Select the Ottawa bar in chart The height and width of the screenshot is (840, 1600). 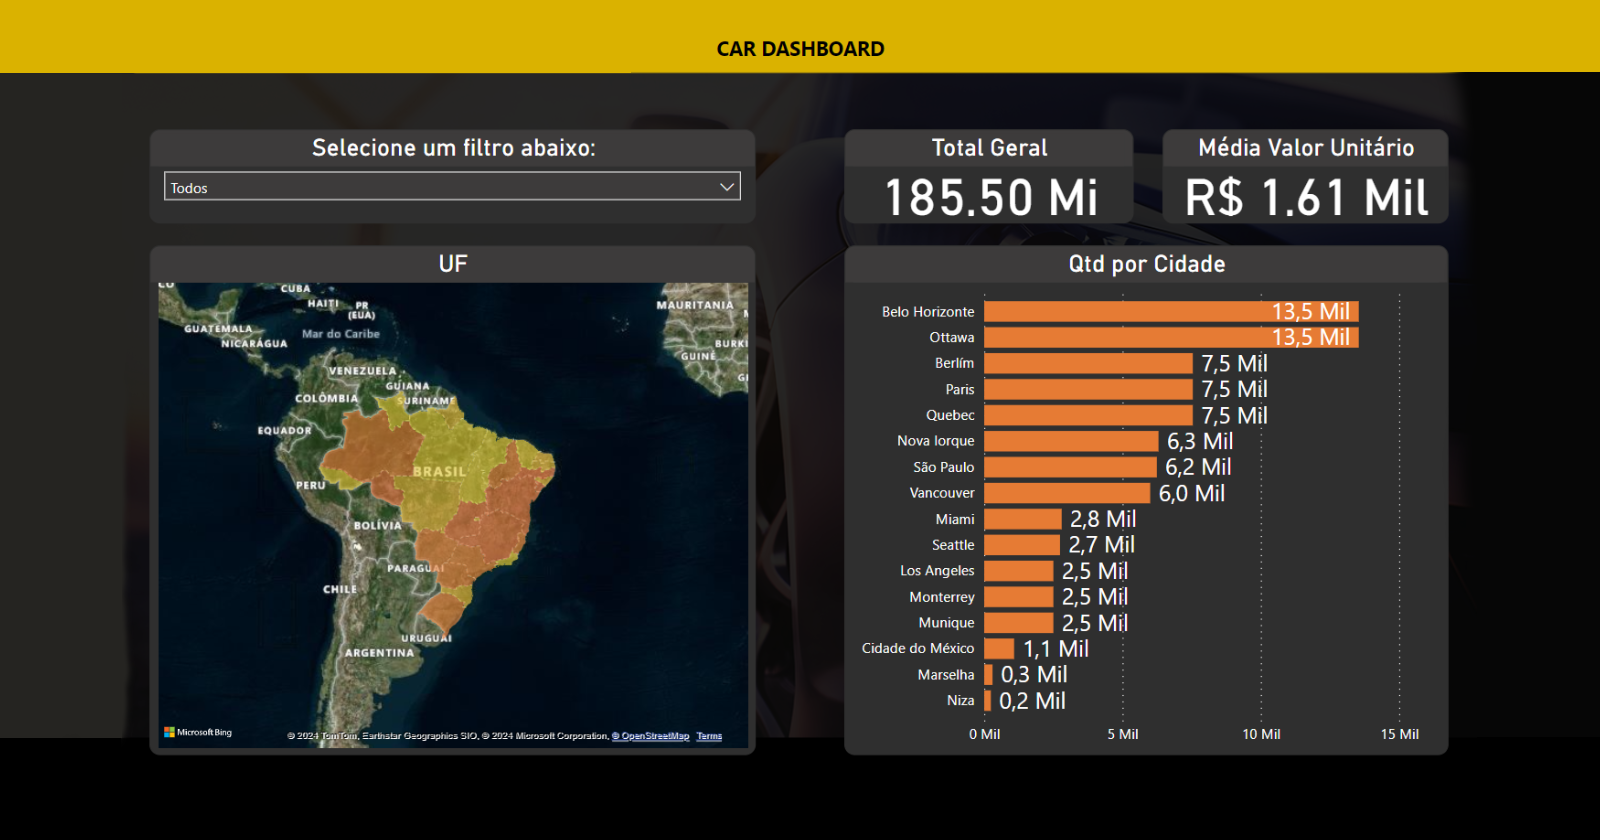tap(1171, 338)
